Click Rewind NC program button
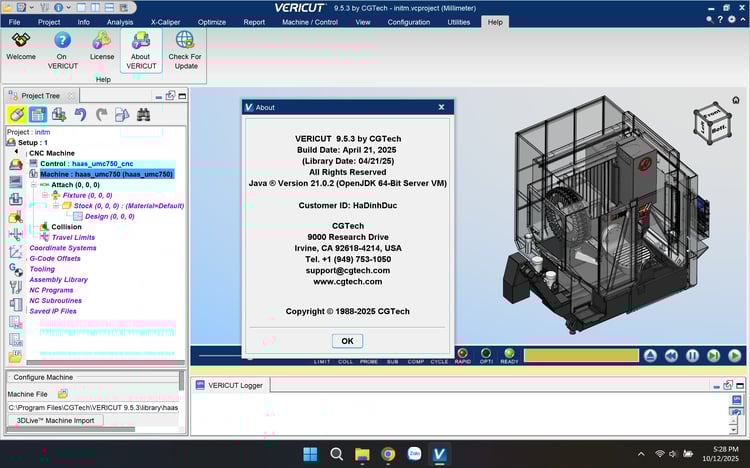The height and width of the screenshot is (468, 750). coord(671,356)
